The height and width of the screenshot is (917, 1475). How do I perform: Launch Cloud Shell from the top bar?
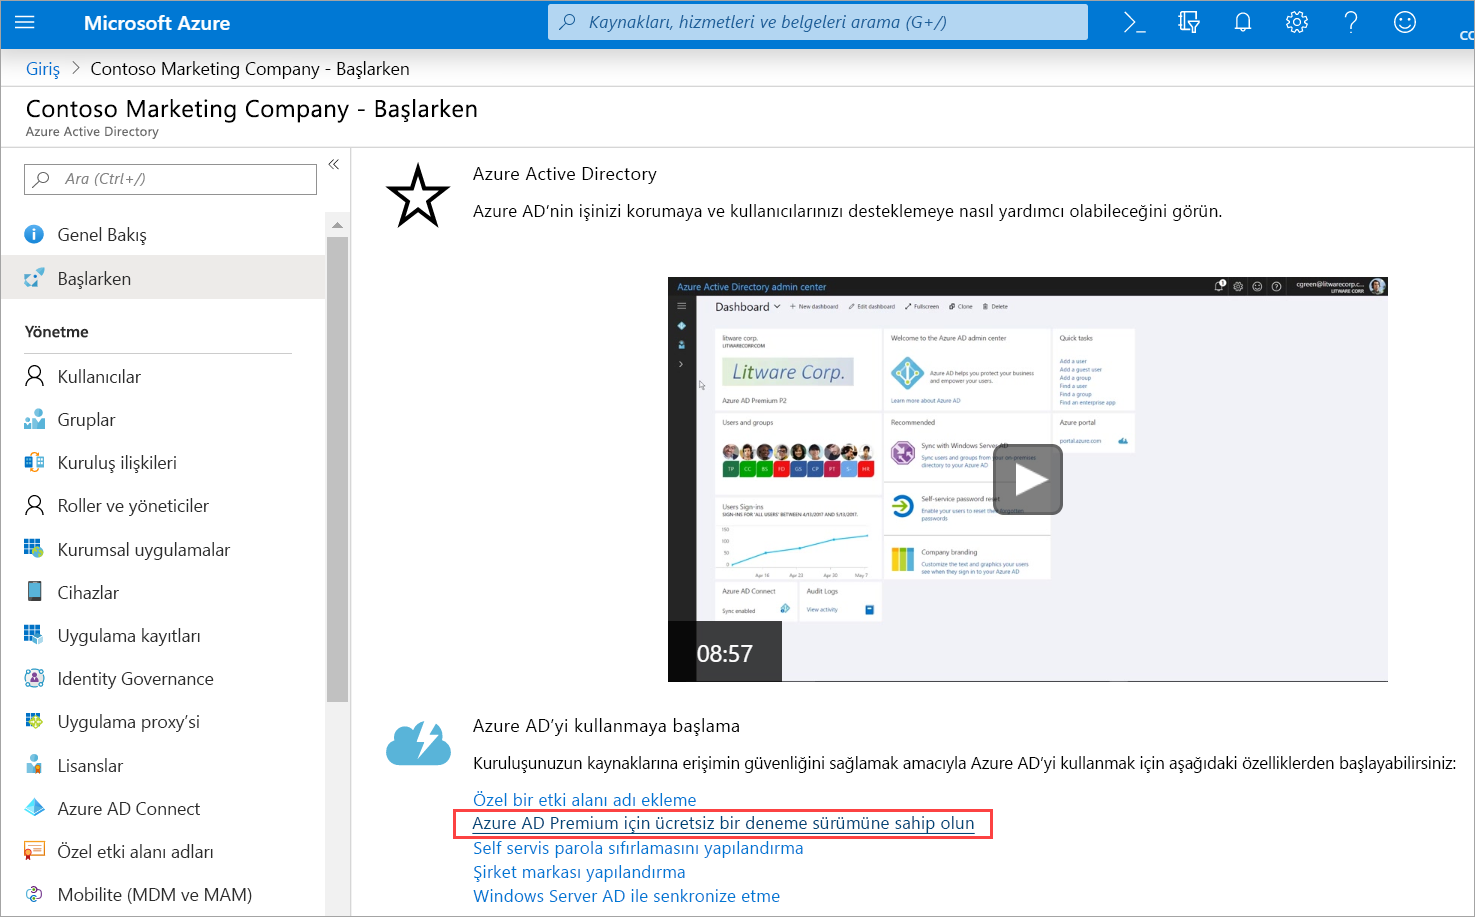[1134, 22]
